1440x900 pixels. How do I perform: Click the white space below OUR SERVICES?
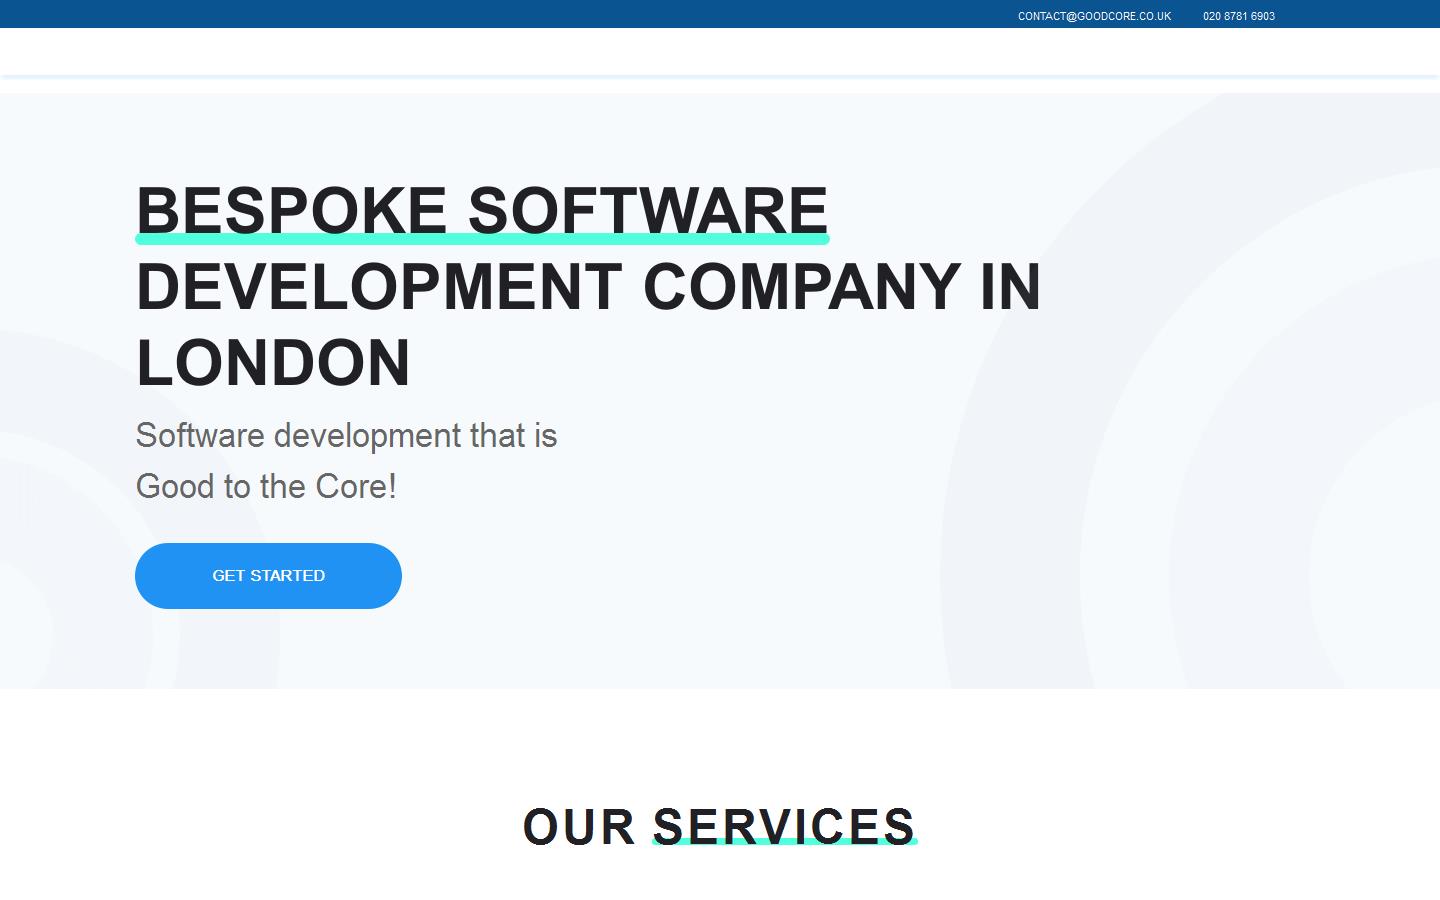(x=719, y=880)
